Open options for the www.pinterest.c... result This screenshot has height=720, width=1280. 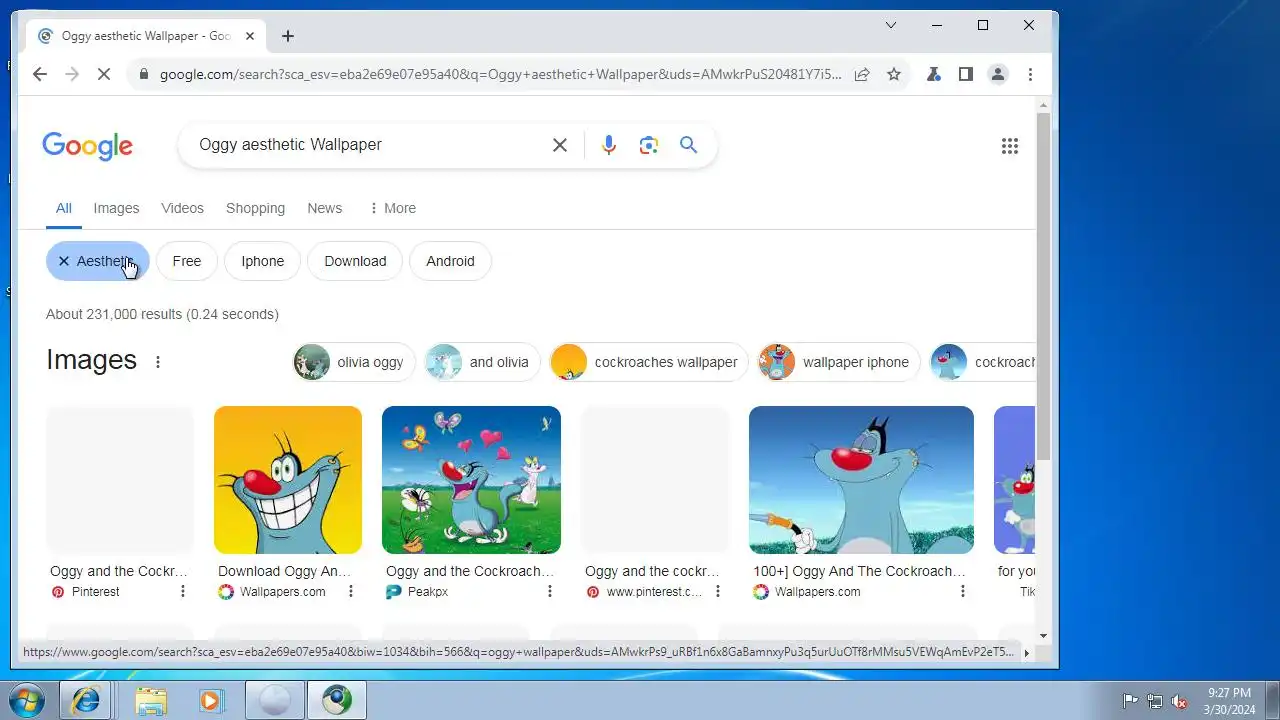(719, 592)
